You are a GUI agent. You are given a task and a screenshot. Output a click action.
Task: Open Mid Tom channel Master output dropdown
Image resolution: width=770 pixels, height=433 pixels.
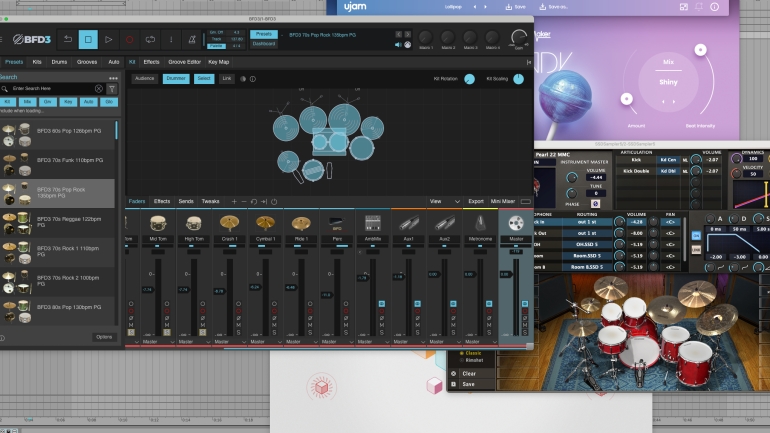pyautogui.click(x=158, y=342)
